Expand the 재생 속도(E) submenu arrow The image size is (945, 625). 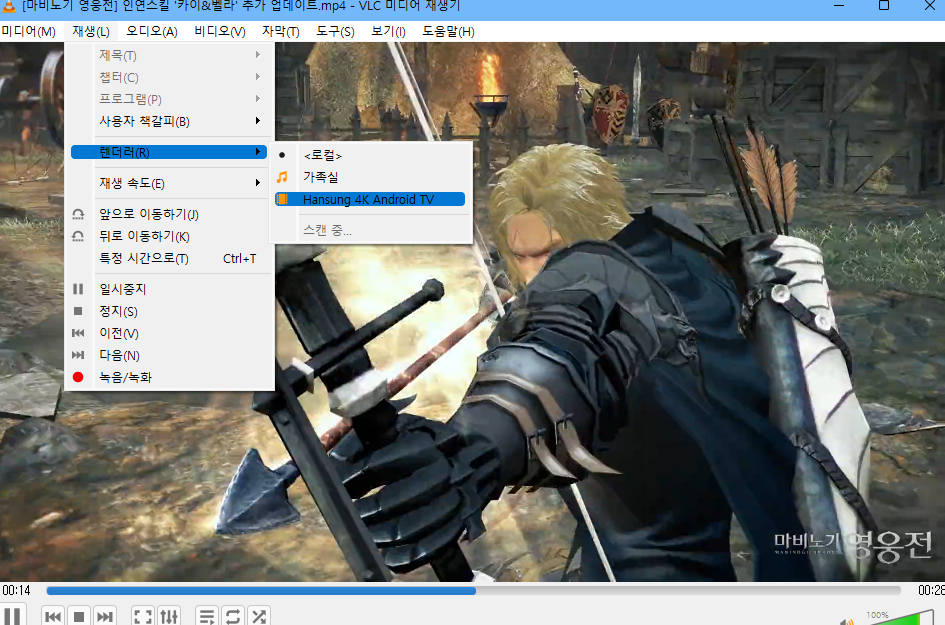257,183
